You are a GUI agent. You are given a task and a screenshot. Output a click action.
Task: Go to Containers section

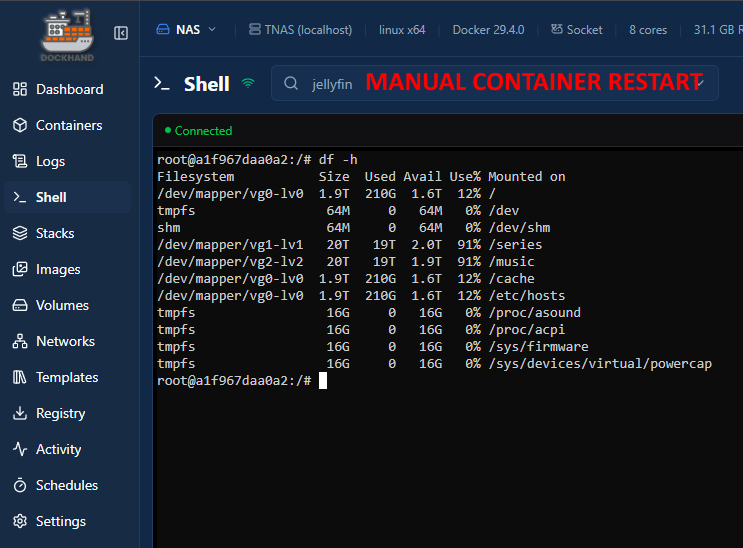(x=68, y=125)
